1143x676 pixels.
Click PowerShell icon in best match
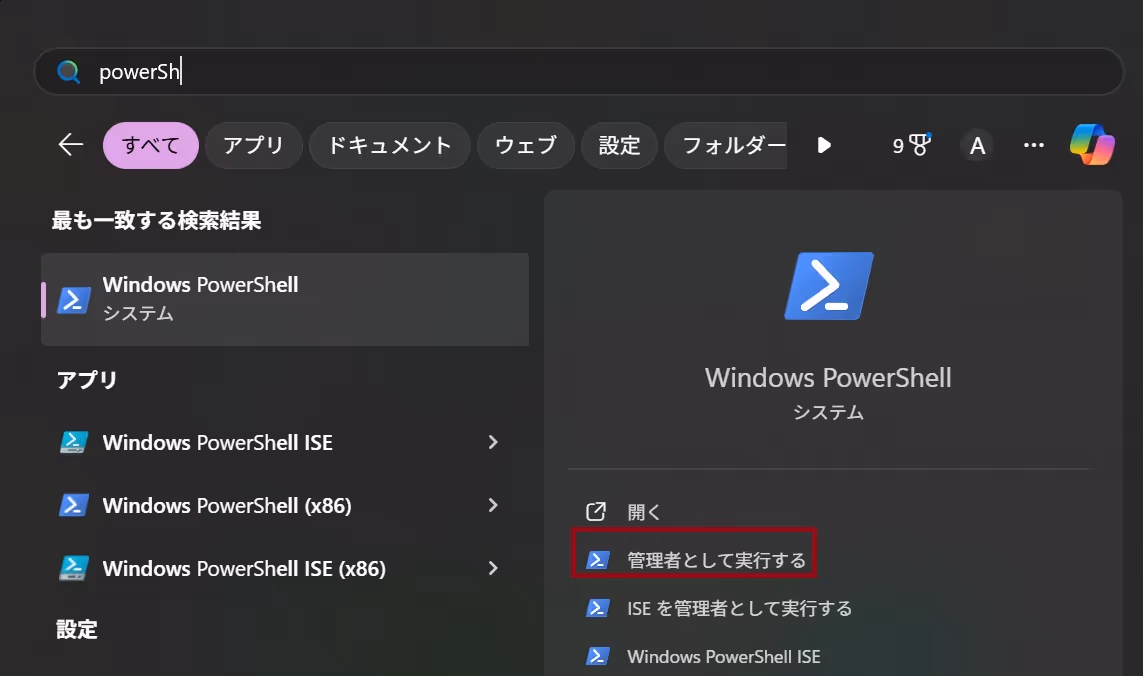[74, 300]
